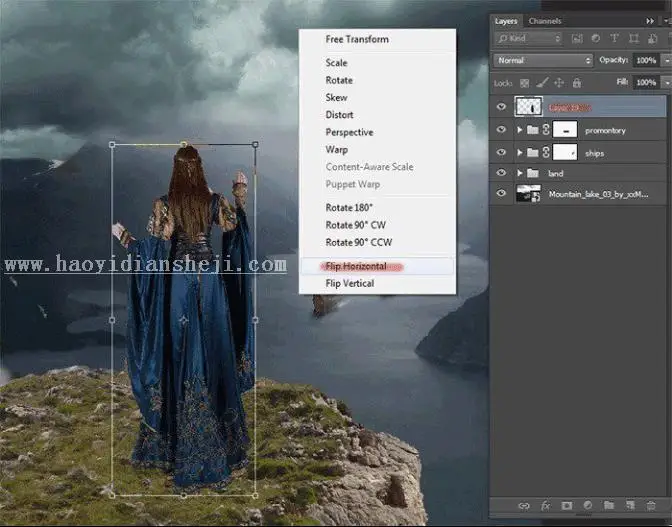Image resolution: width=672 pixels, height=527 pixels.
Task: Choose Rotate 180° from the menu
Action: pos(349,207)
